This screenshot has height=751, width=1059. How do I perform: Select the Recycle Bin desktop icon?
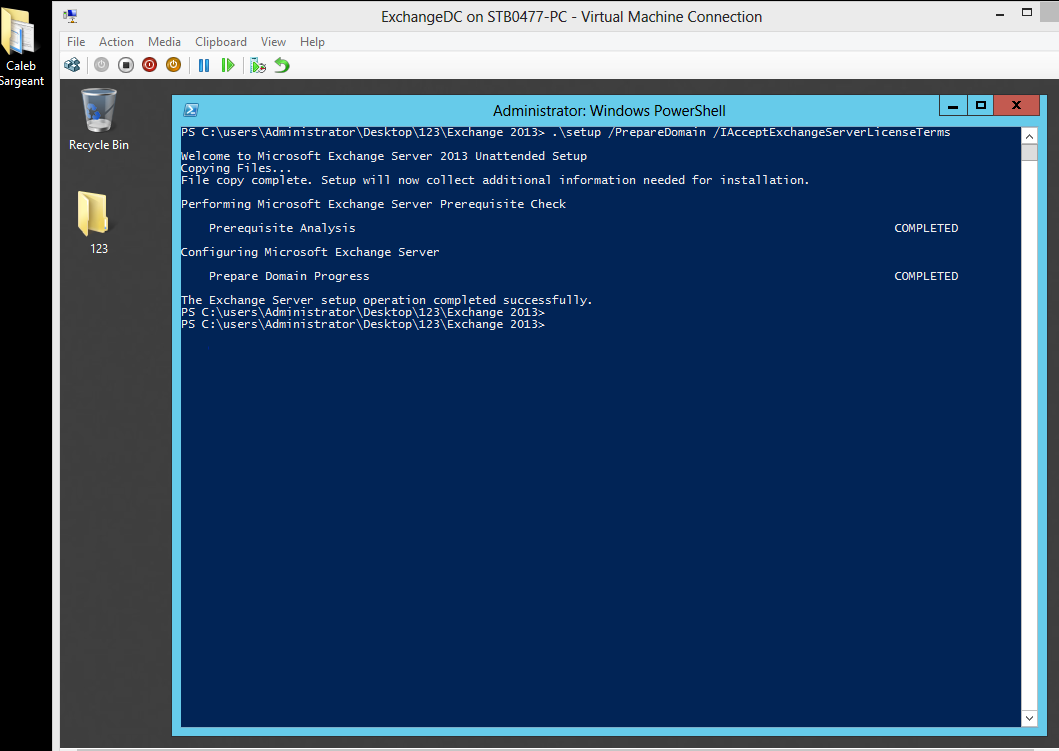pos(99,120)
